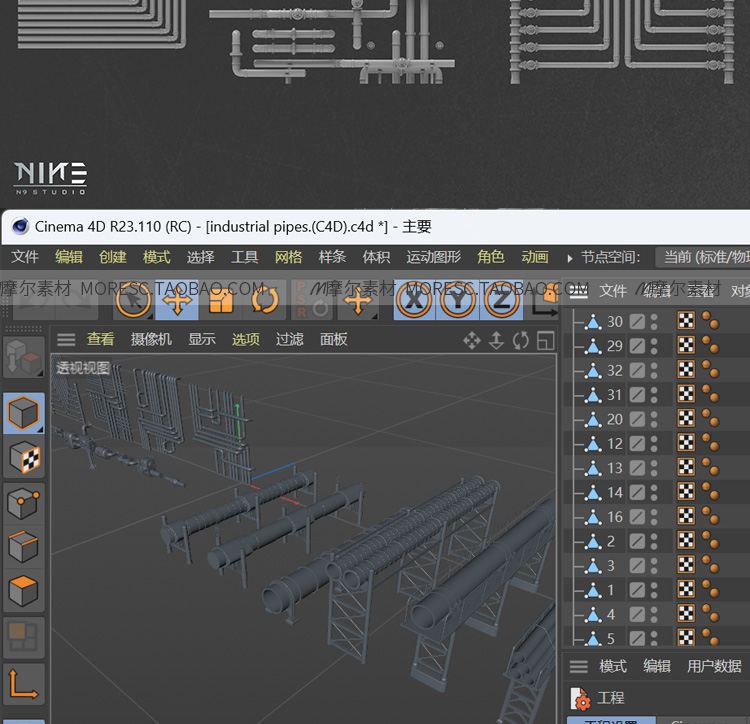Click Phong tag of object 1

click(x=710, y=589)
